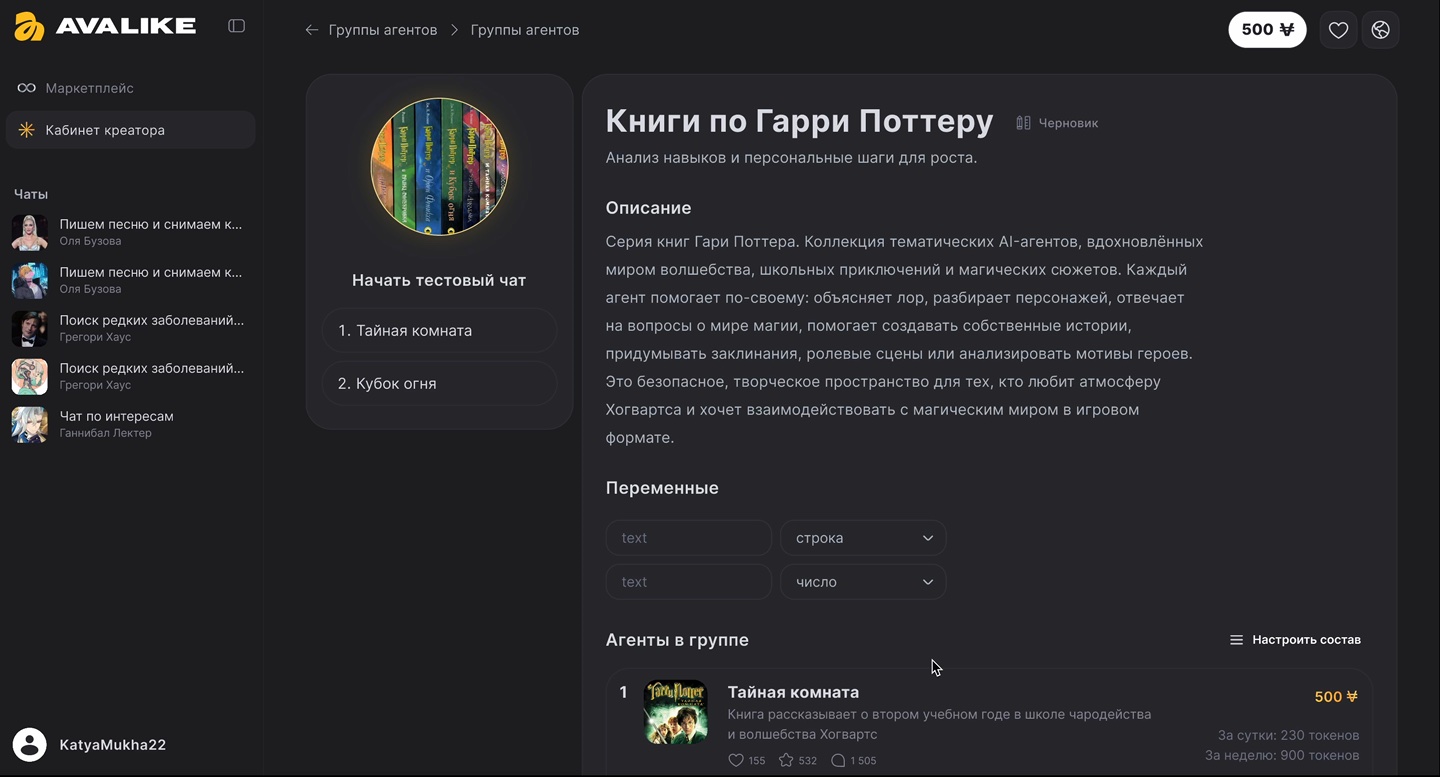Screen dimensions: 1440x777
Task: Like the Тайная комната agent (155)
Action: (736, 760)
